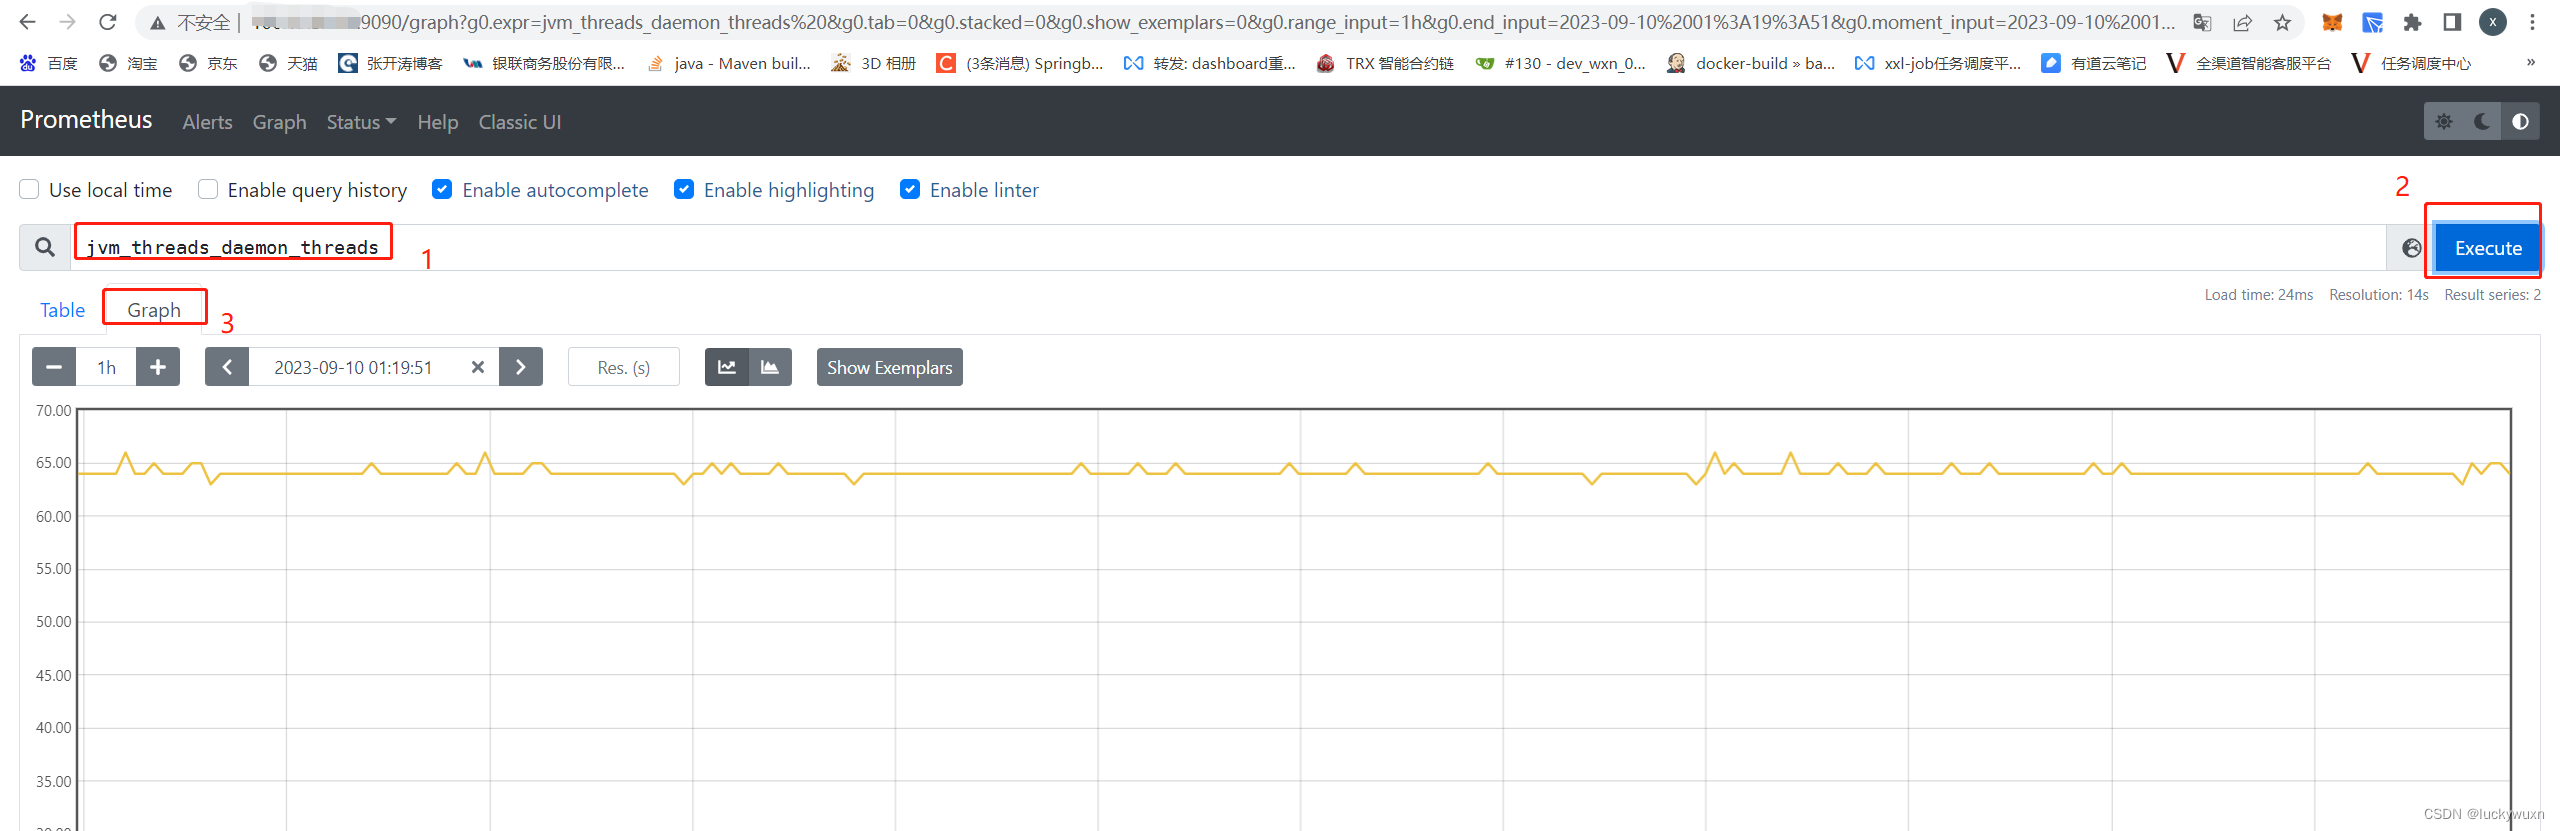
Task: Open '#130 - dev_wxn_0...' bookmark
Action: (x=1561, y=63)
